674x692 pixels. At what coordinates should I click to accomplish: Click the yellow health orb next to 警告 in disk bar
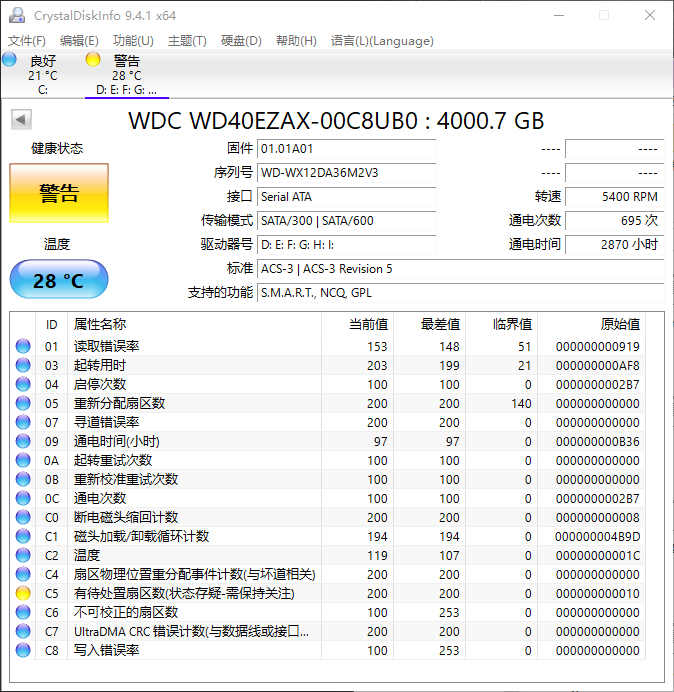93,59
